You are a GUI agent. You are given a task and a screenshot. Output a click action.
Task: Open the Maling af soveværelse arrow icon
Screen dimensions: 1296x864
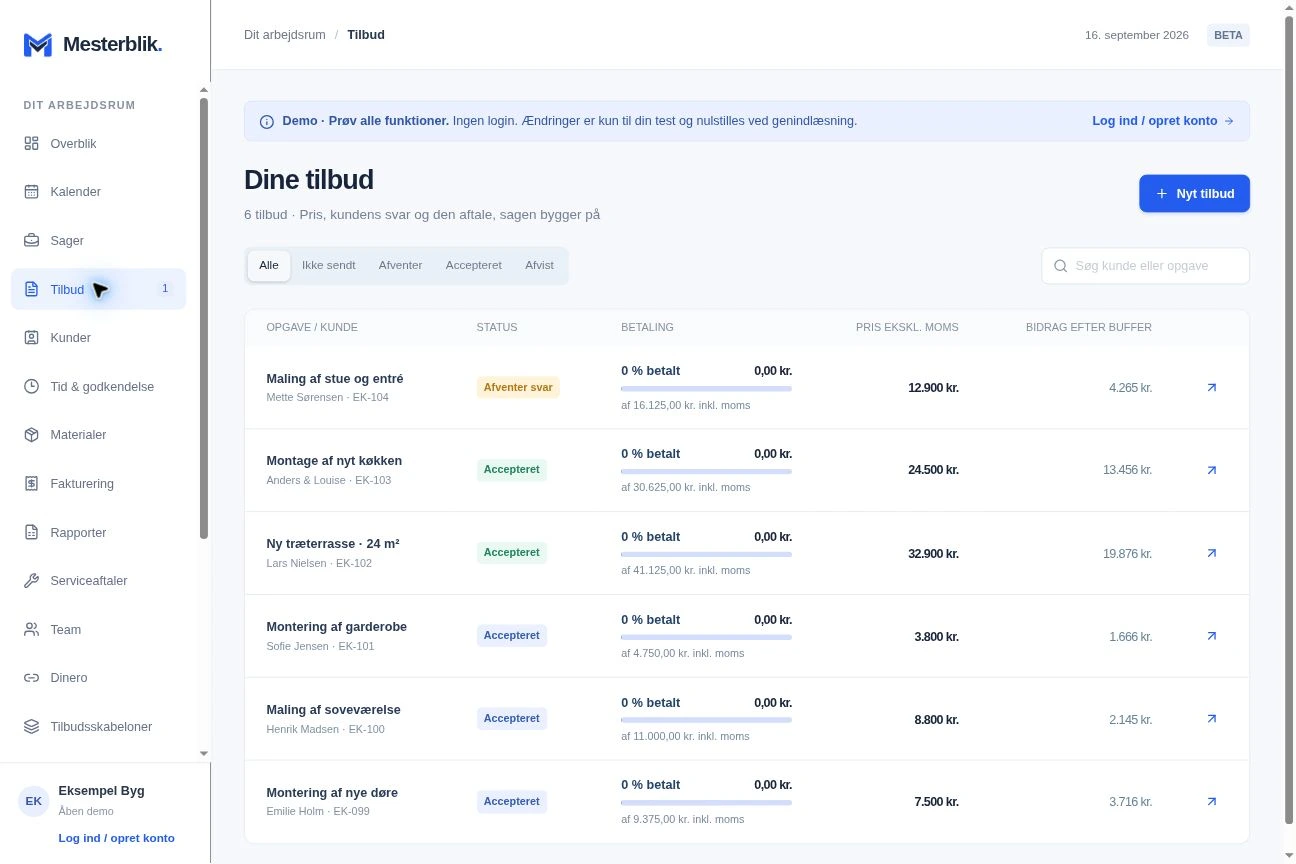point(1212,719)
